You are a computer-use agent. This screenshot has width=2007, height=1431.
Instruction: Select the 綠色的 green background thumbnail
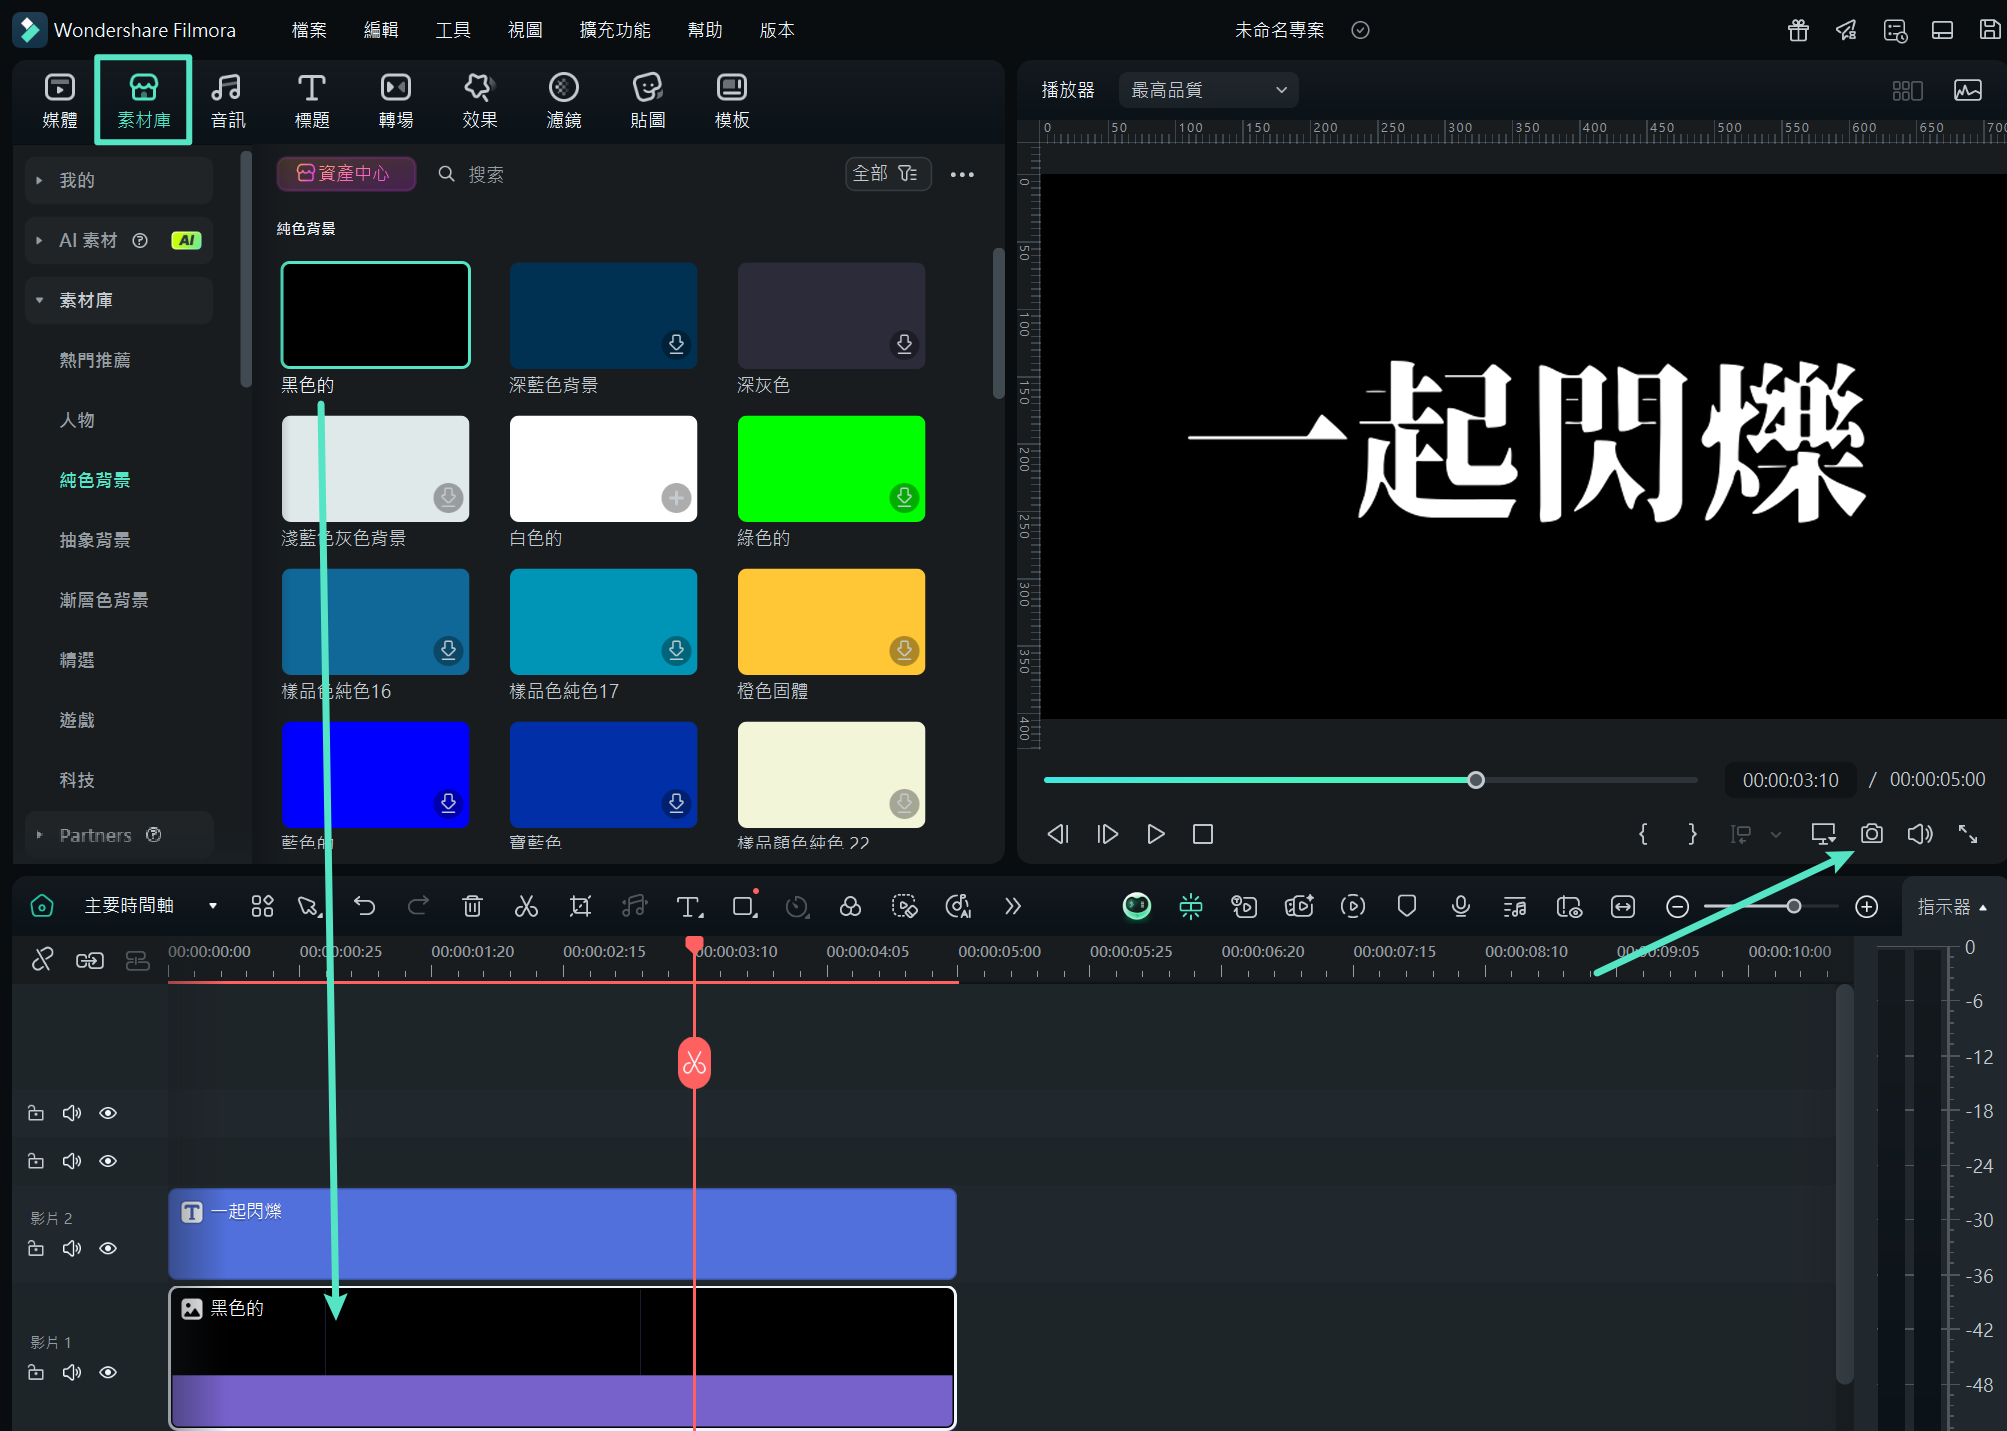830,468
